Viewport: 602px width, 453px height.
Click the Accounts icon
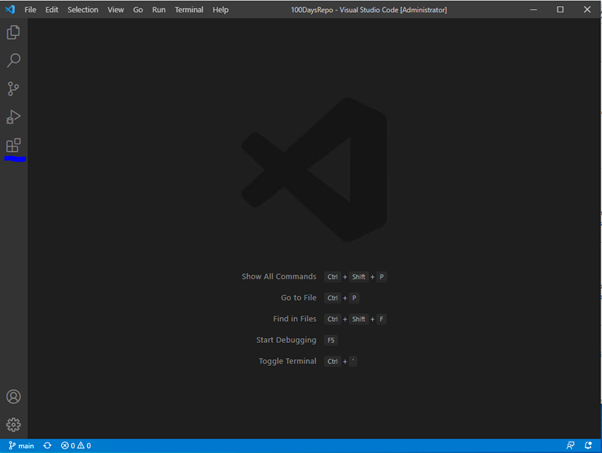(x=14, y=397)
